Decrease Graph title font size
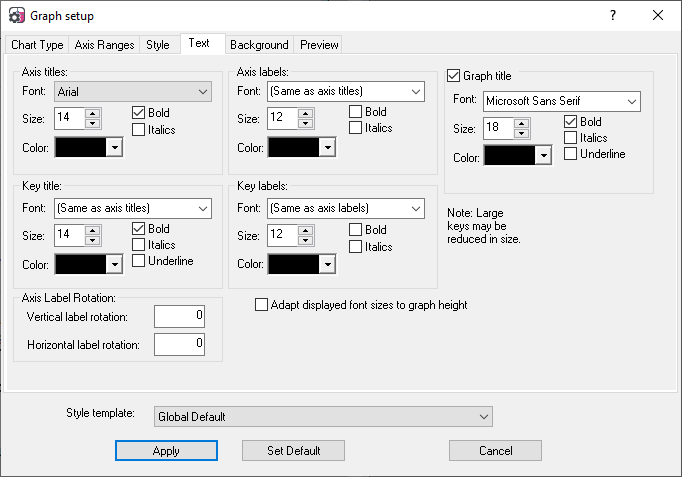Viewport: 682px width, 477px height. click(x=522, y=133)
